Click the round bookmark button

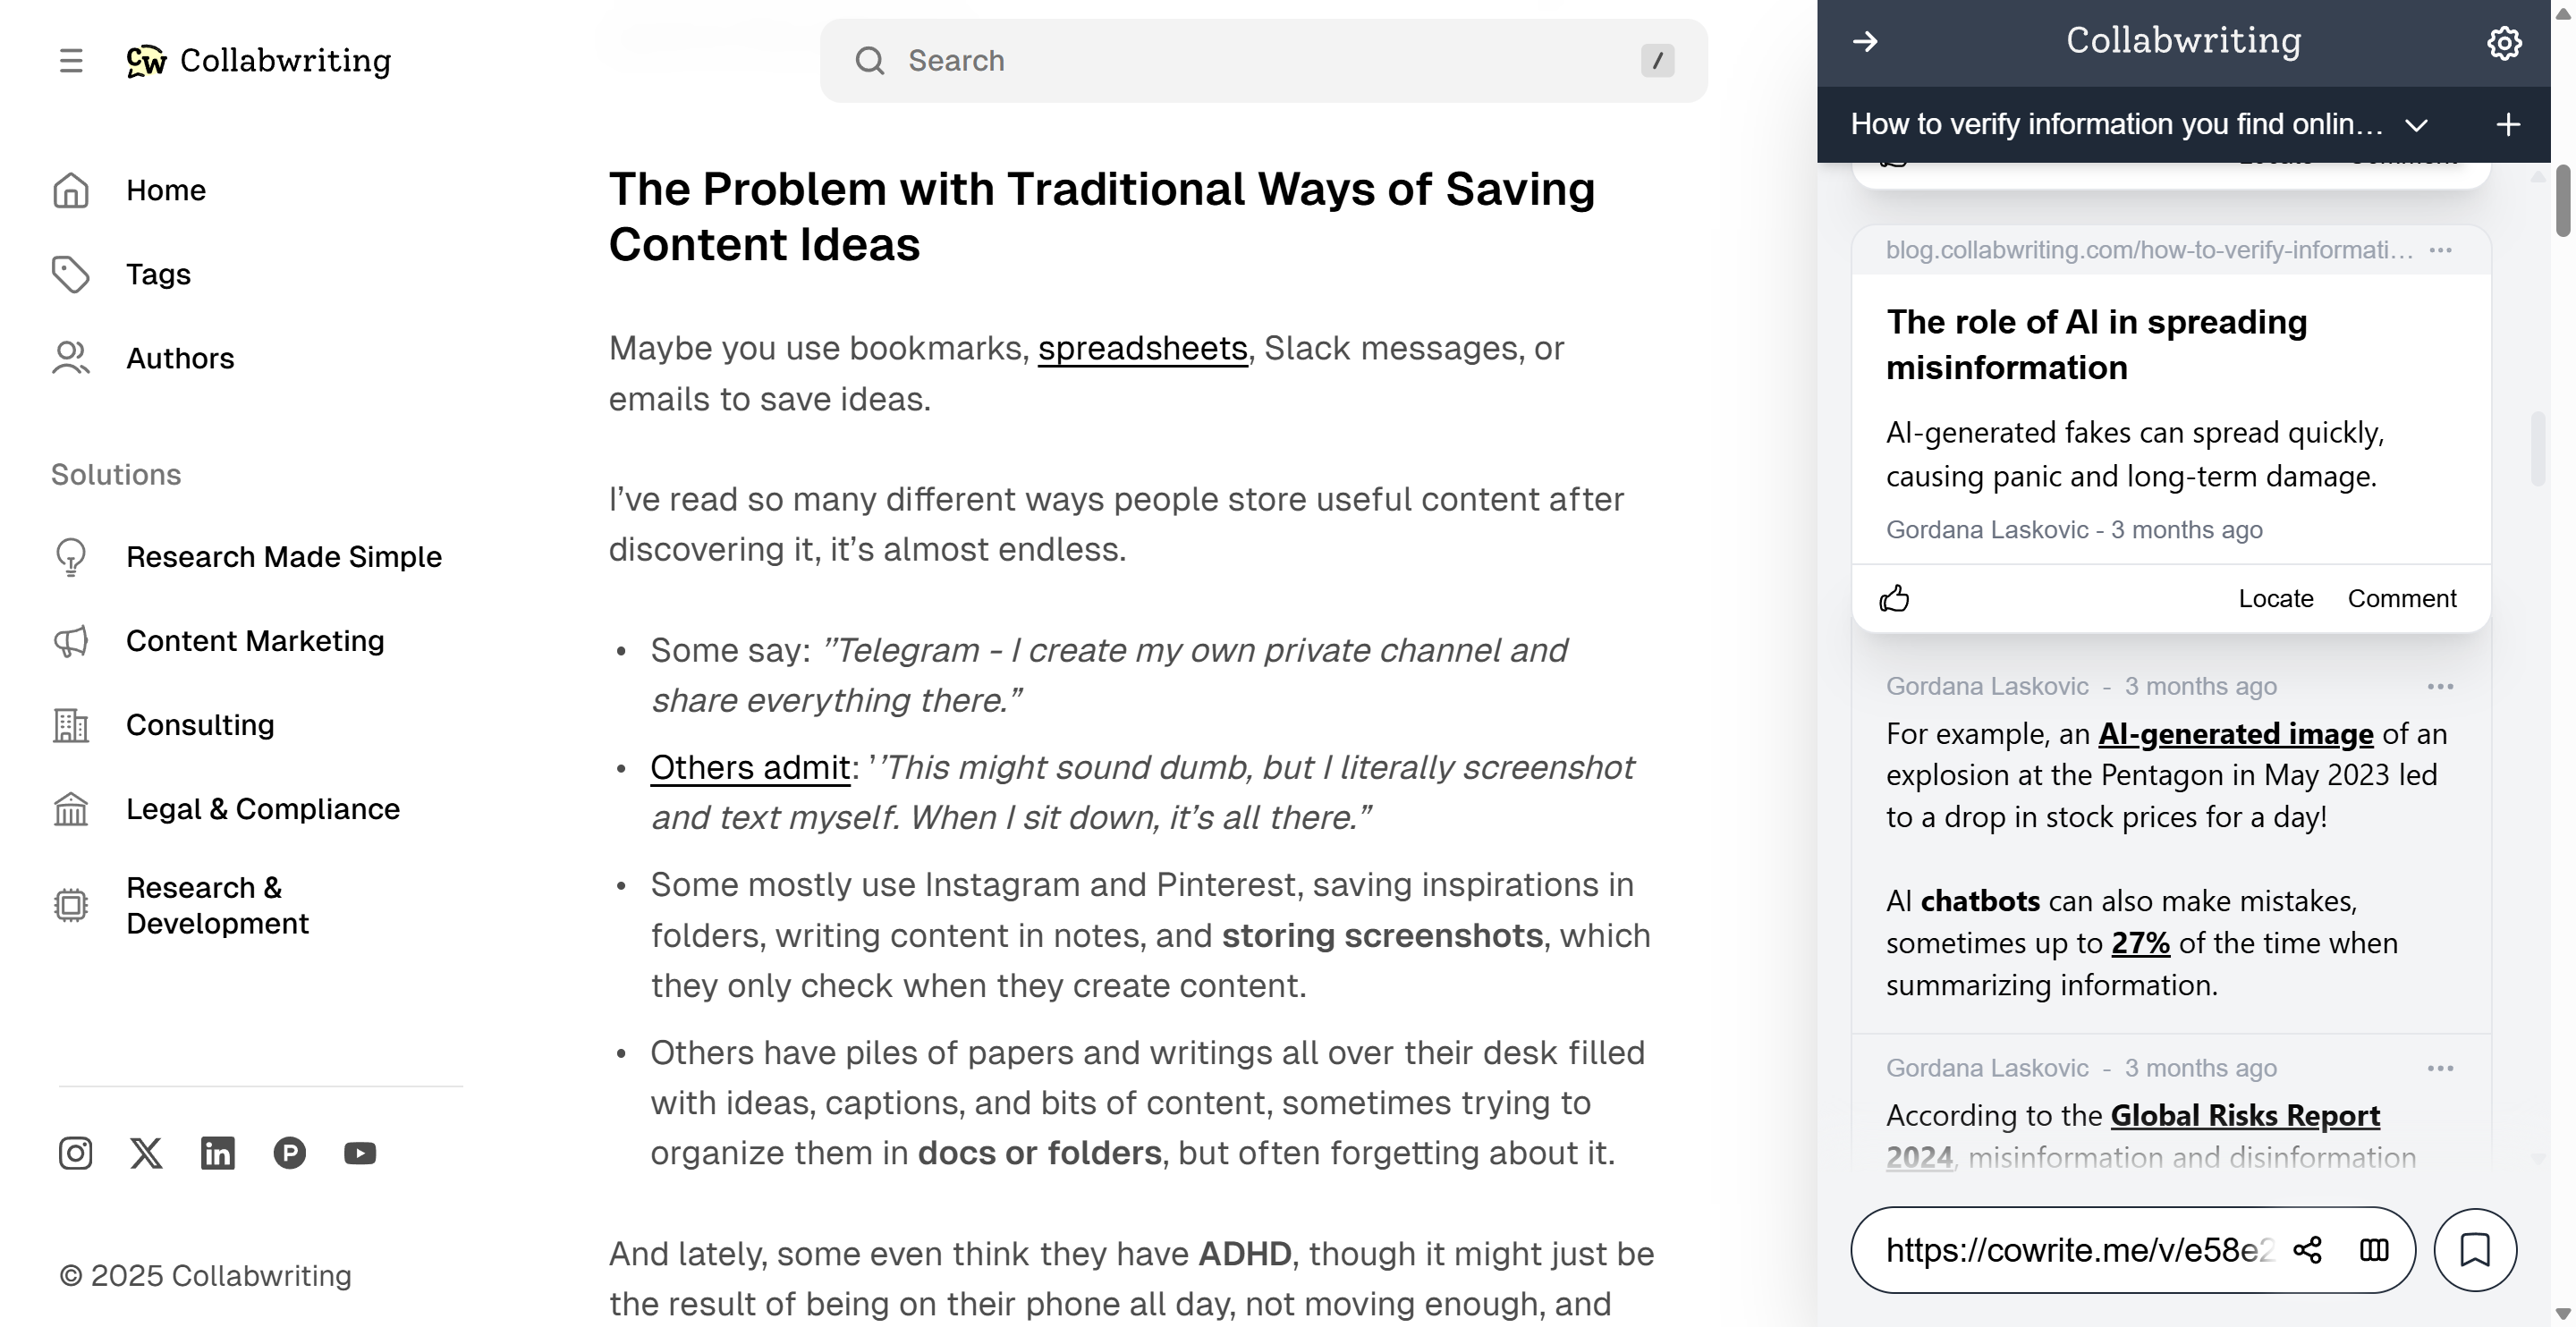(2475, 1250)
